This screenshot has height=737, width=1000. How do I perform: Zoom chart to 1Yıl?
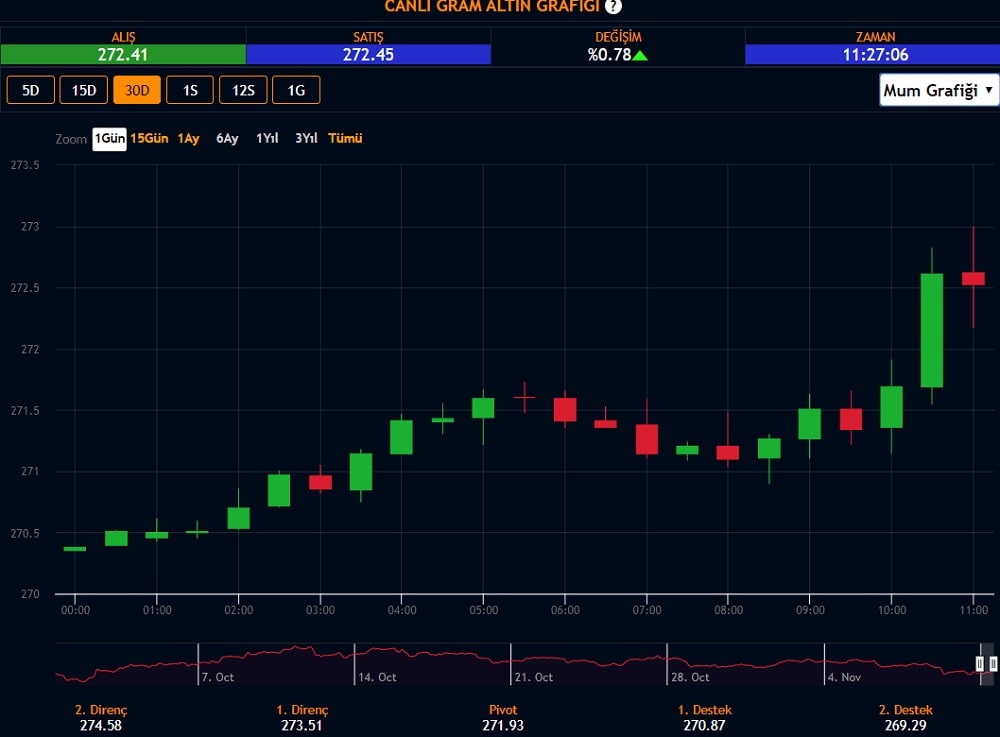coord(267,139)
